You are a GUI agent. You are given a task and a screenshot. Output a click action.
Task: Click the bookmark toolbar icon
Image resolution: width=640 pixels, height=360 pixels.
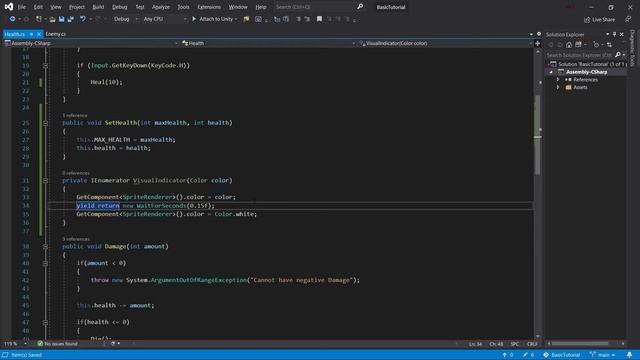click(x=319, y=19)
